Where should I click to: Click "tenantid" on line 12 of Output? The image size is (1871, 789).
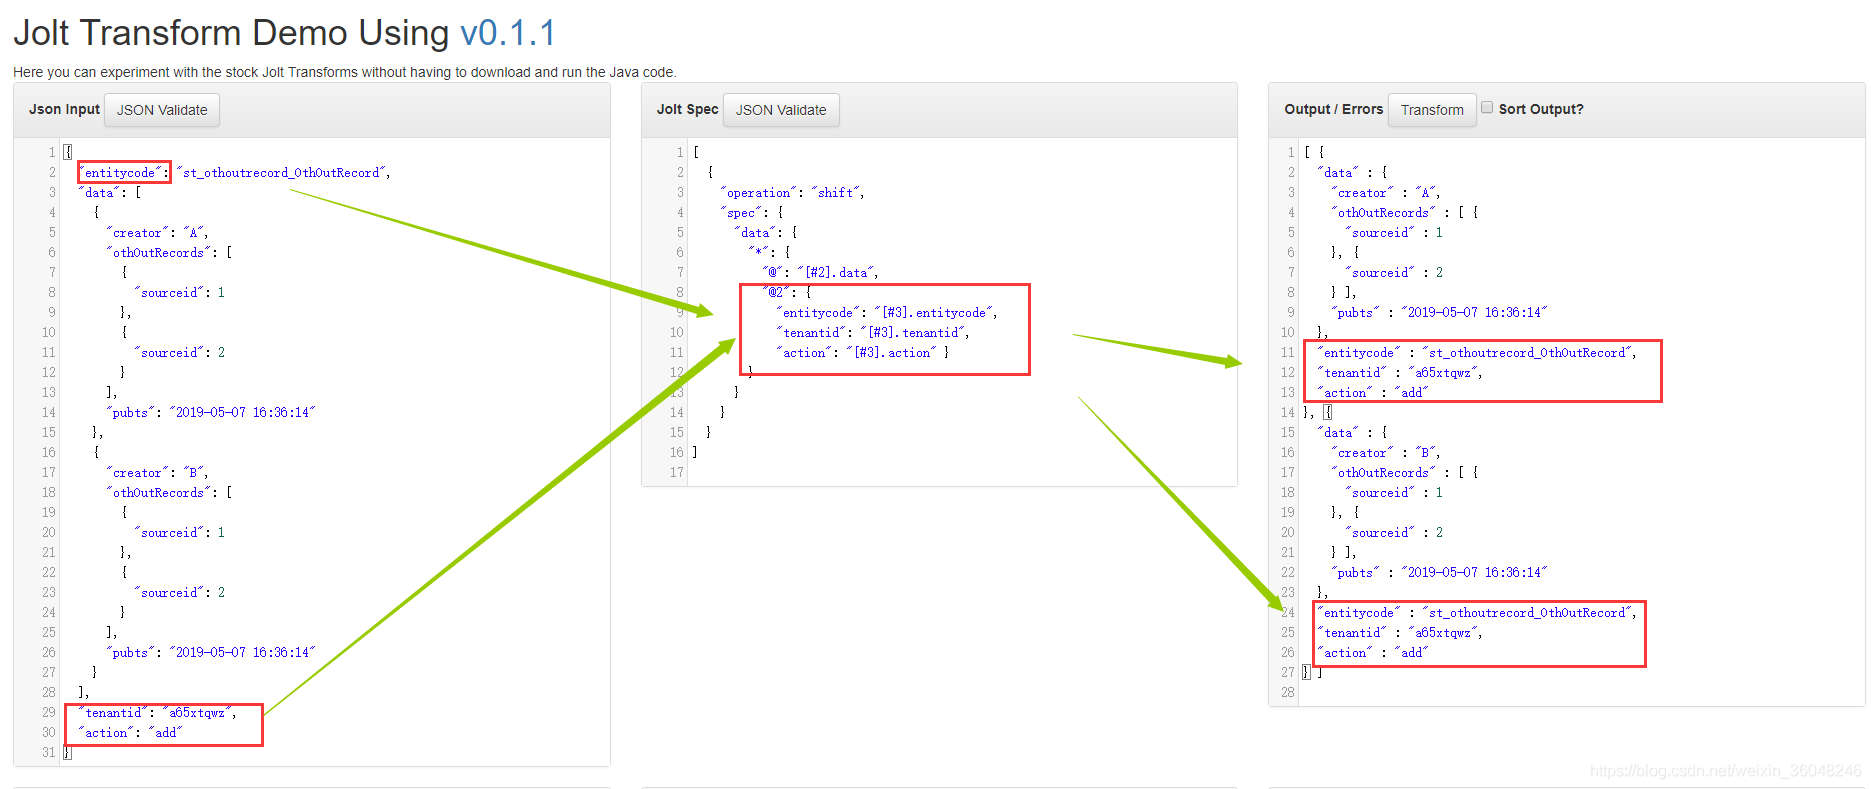(1399, 373)
